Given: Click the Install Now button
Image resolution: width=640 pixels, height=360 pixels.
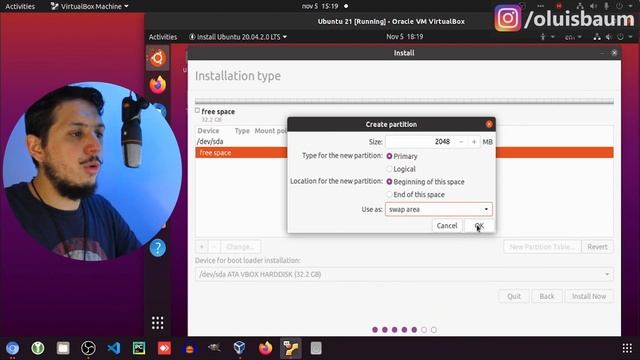Looking at the screenshot, I should [x=589, y=296].
